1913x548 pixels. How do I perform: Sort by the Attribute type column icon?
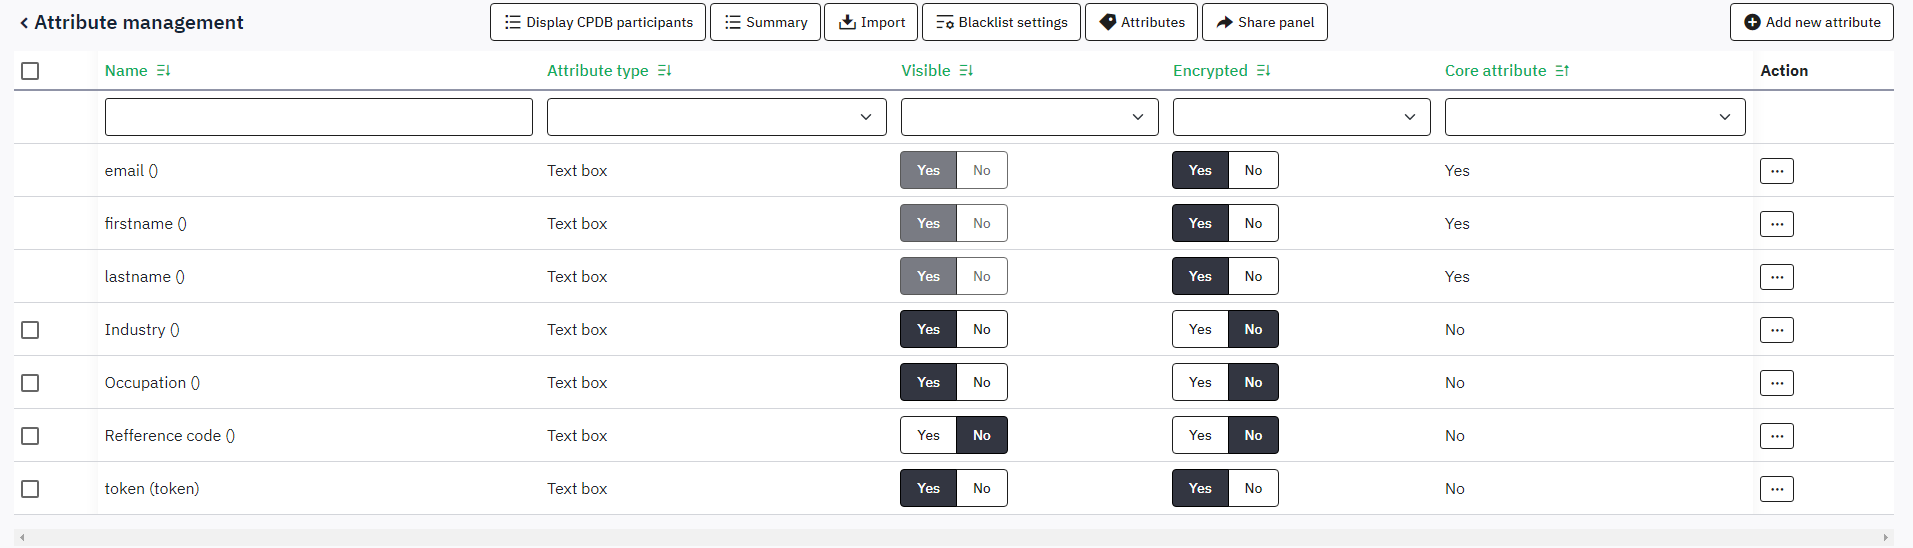point(665,71)
